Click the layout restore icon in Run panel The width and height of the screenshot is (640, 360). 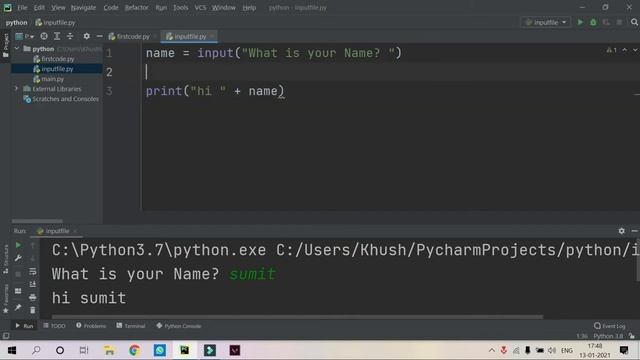pos(18,291)
